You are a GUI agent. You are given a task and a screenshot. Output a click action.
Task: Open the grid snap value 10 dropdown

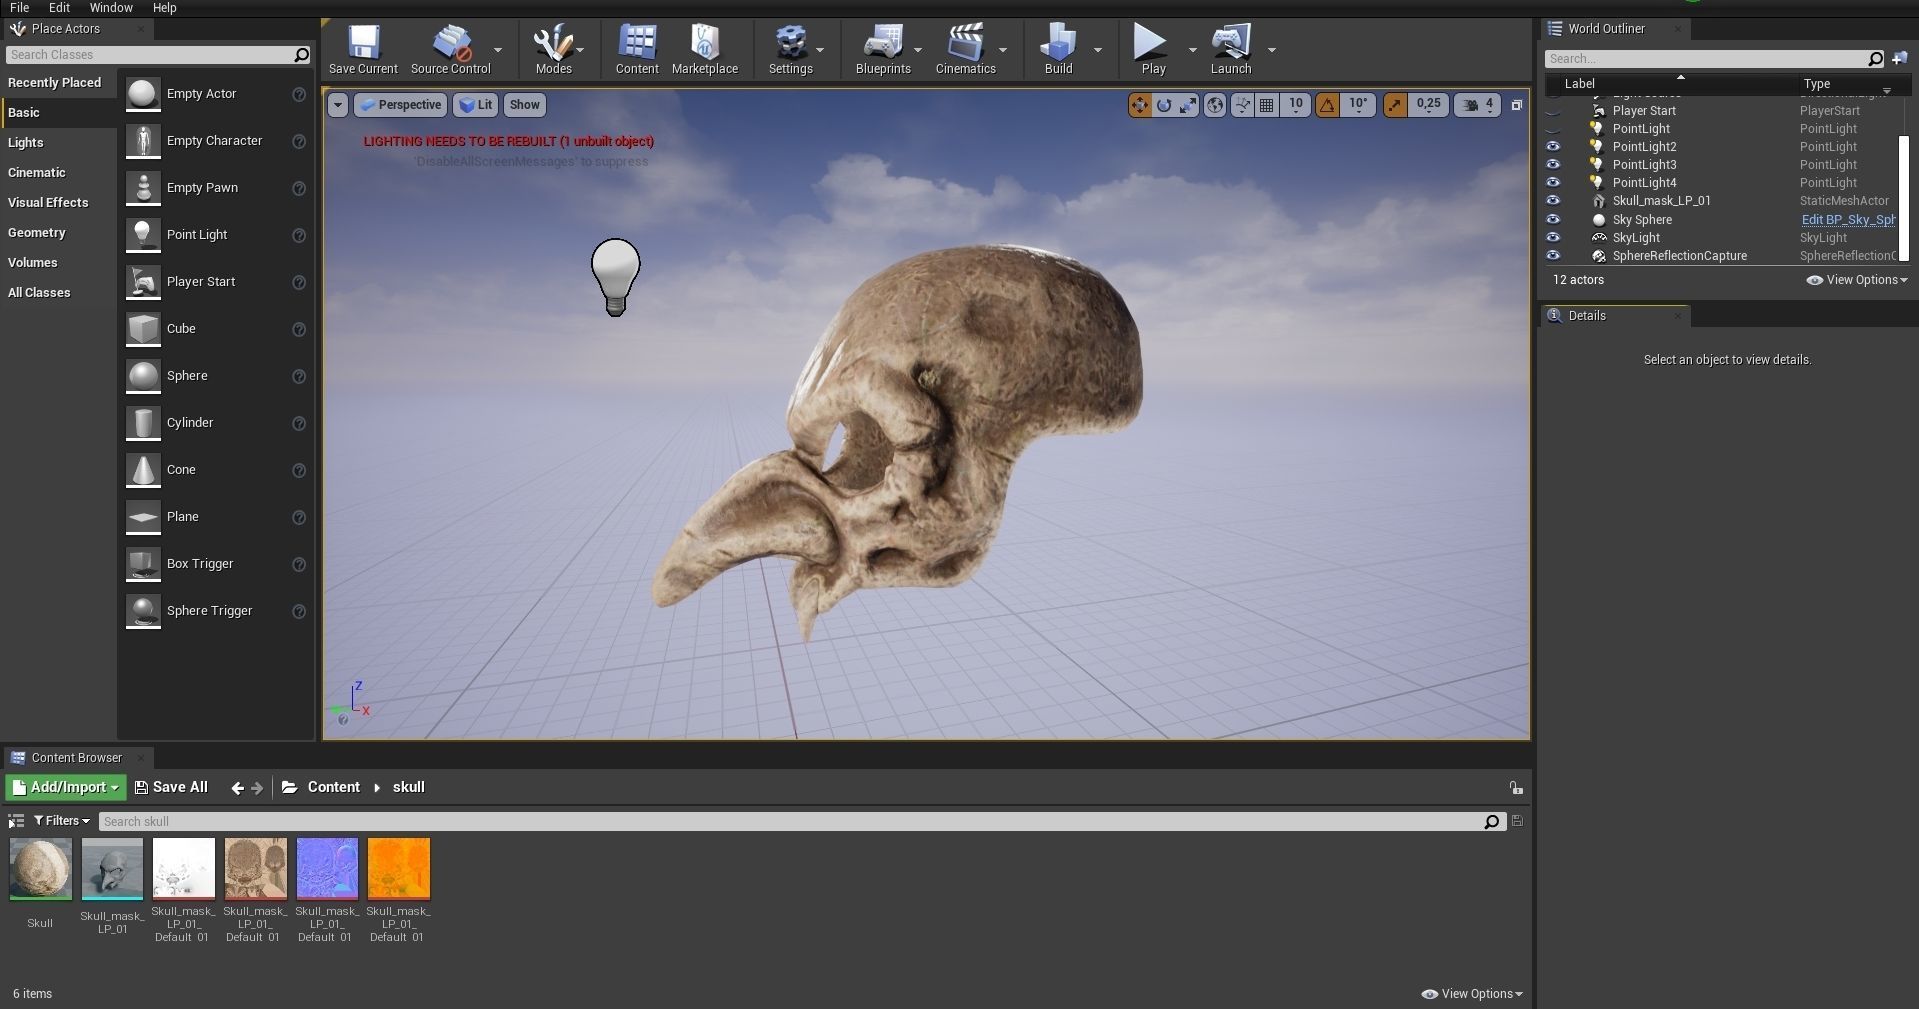coord(1295,105)
